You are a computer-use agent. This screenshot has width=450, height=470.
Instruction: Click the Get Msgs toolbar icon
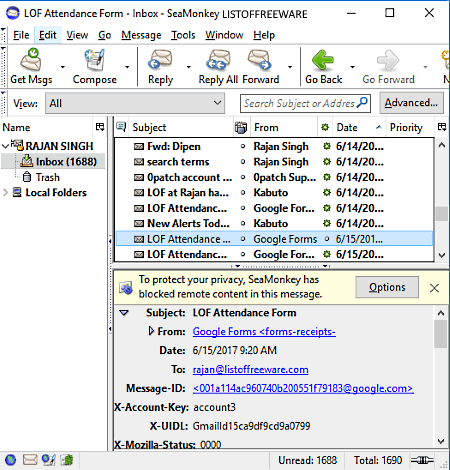point(31,60)
